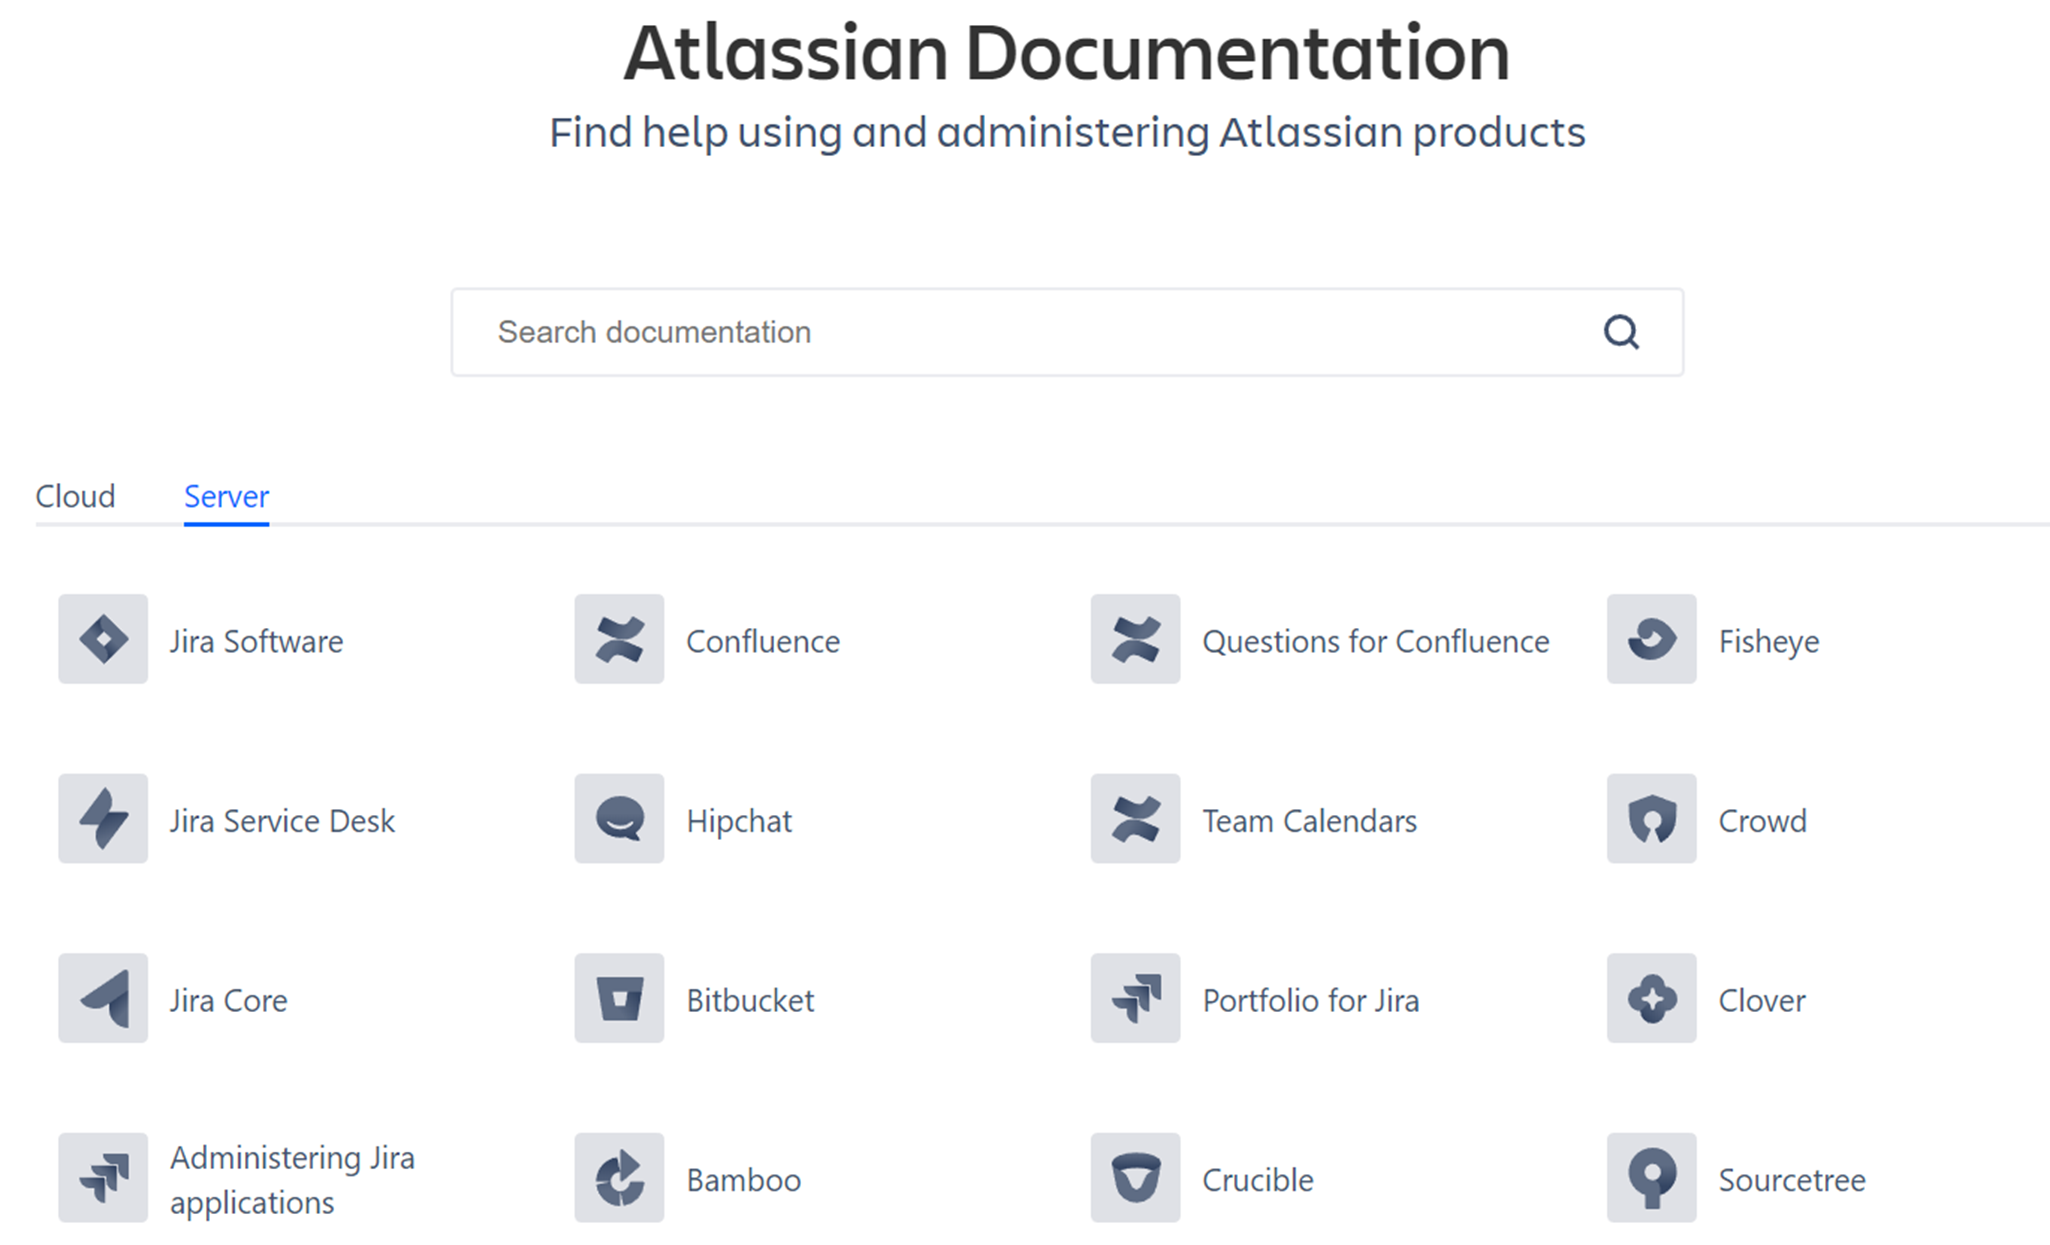Click the Clover text link
Viewport: 2050px width, 1245px height.
point(1762,1000)
